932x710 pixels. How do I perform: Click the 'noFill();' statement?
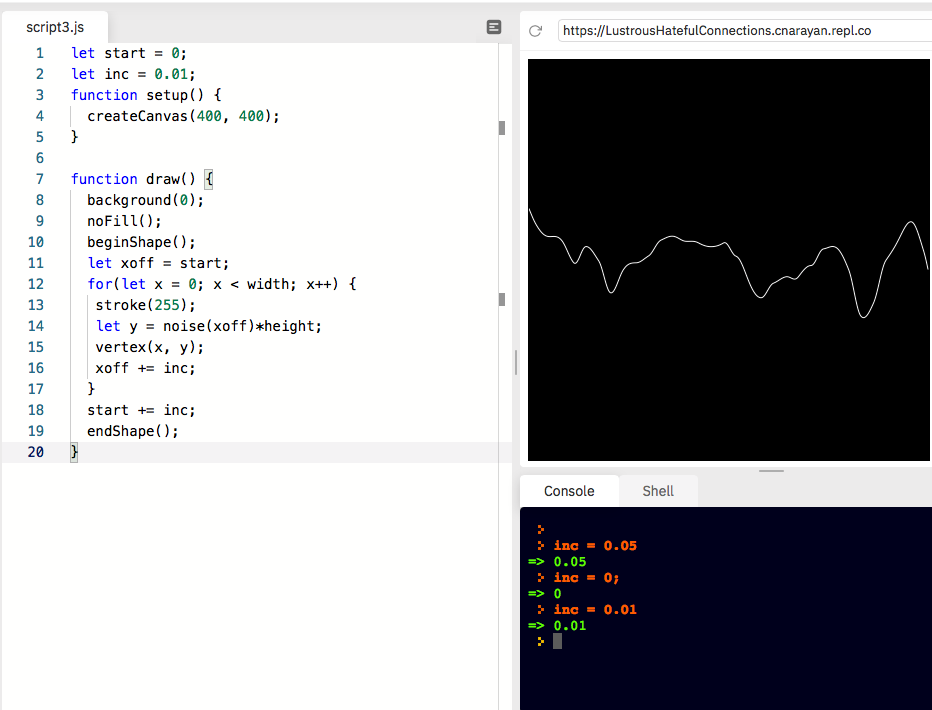[x=124, y=221]
